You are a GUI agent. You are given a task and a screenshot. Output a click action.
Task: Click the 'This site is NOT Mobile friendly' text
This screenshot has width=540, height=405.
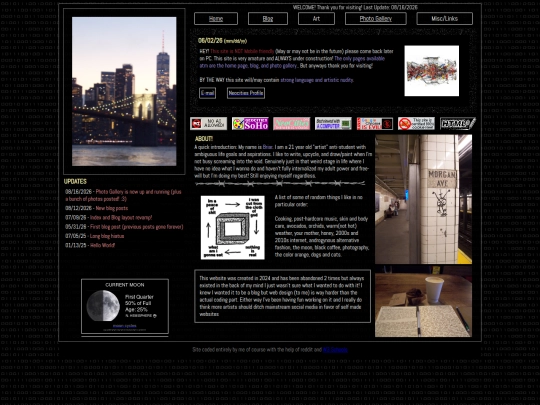coord(242,51)
